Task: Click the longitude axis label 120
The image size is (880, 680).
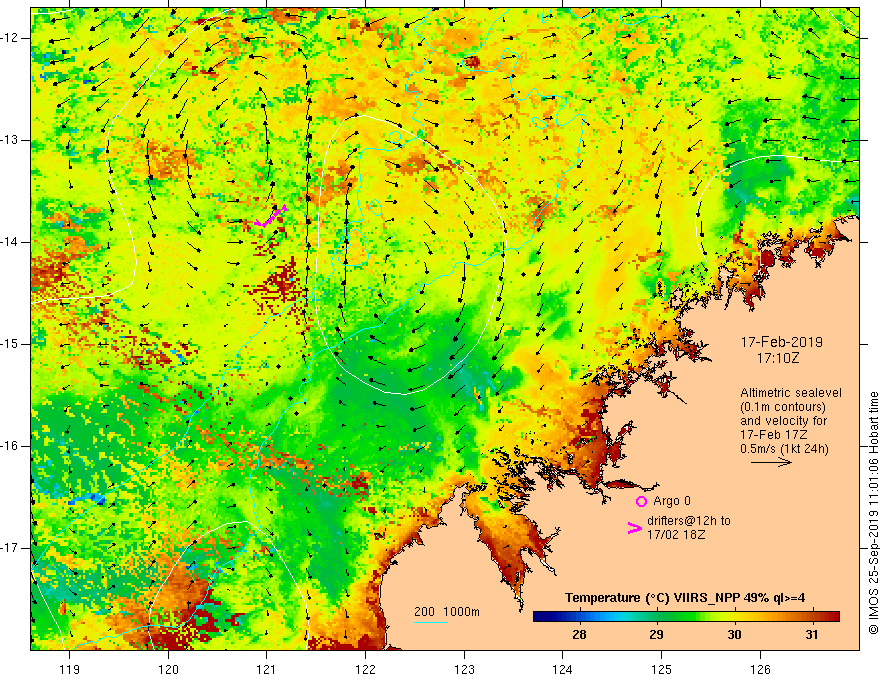Action: pyautogui.click(x=168, y=669)
